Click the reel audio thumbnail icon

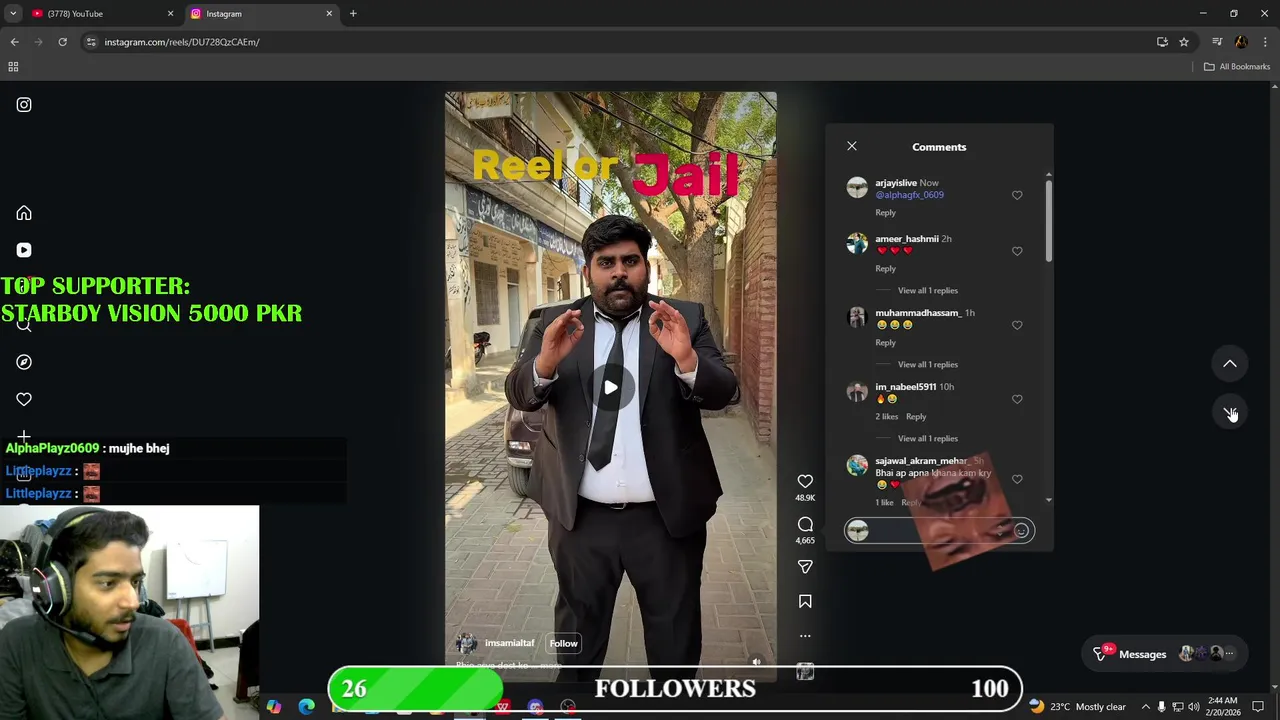pyautogui.click(x=805, y=672)
